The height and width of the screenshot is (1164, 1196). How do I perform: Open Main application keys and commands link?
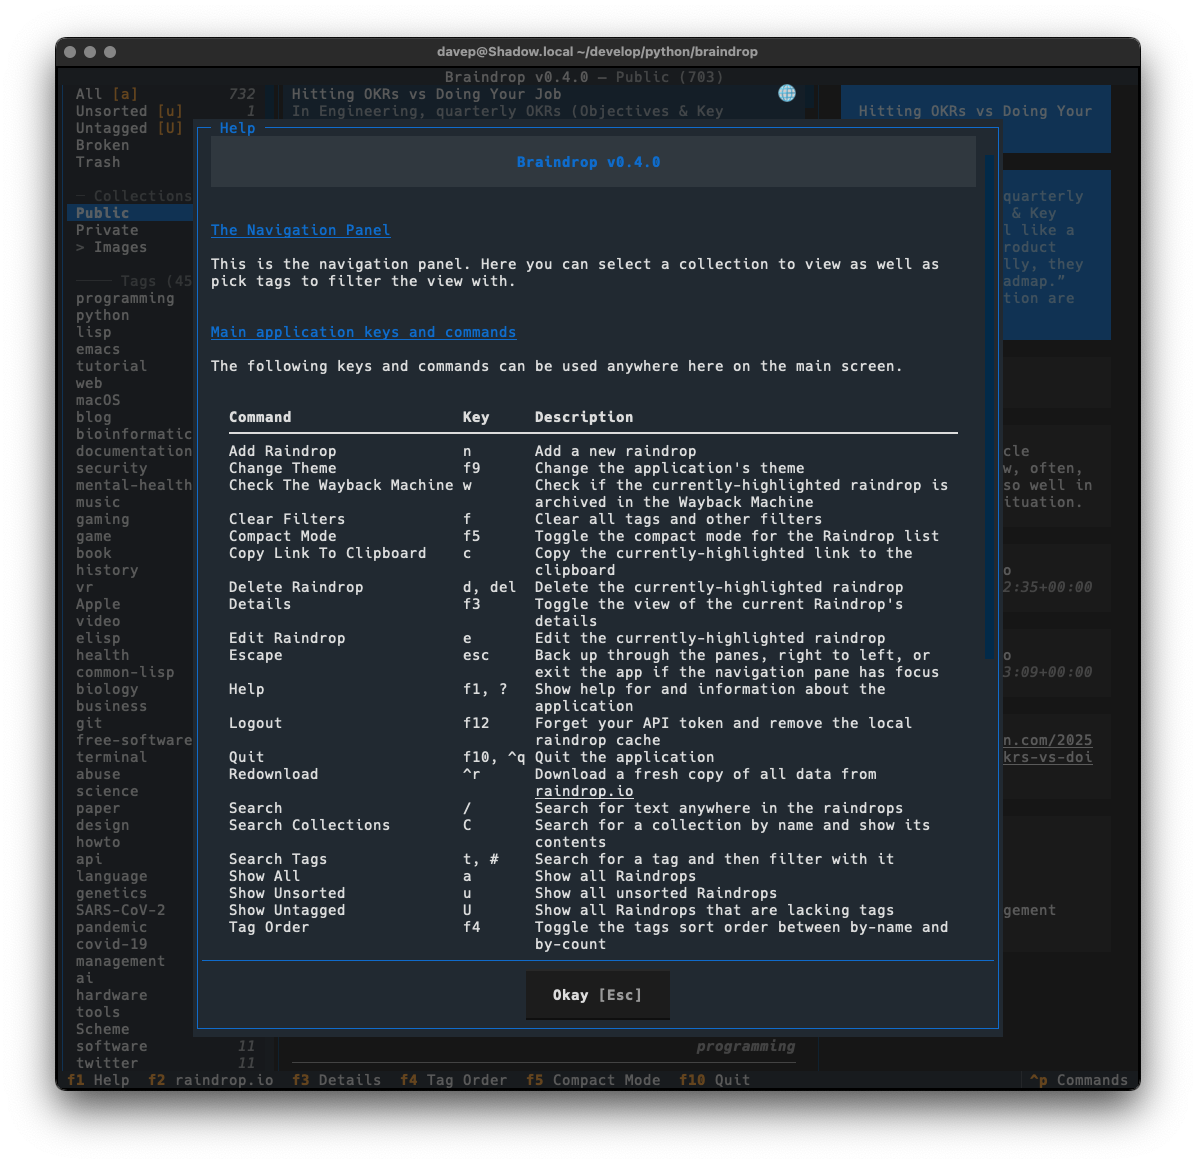tap(363, 332)
